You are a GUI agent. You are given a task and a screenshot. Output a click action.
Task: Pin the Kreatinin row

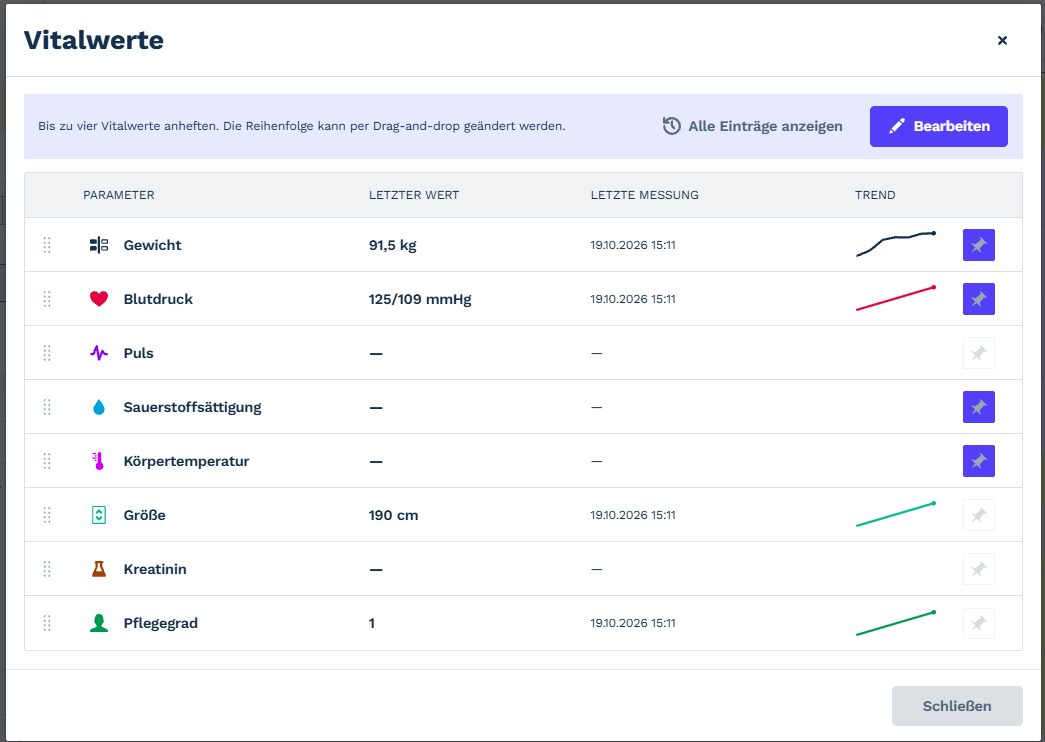(x=978, y=569)
